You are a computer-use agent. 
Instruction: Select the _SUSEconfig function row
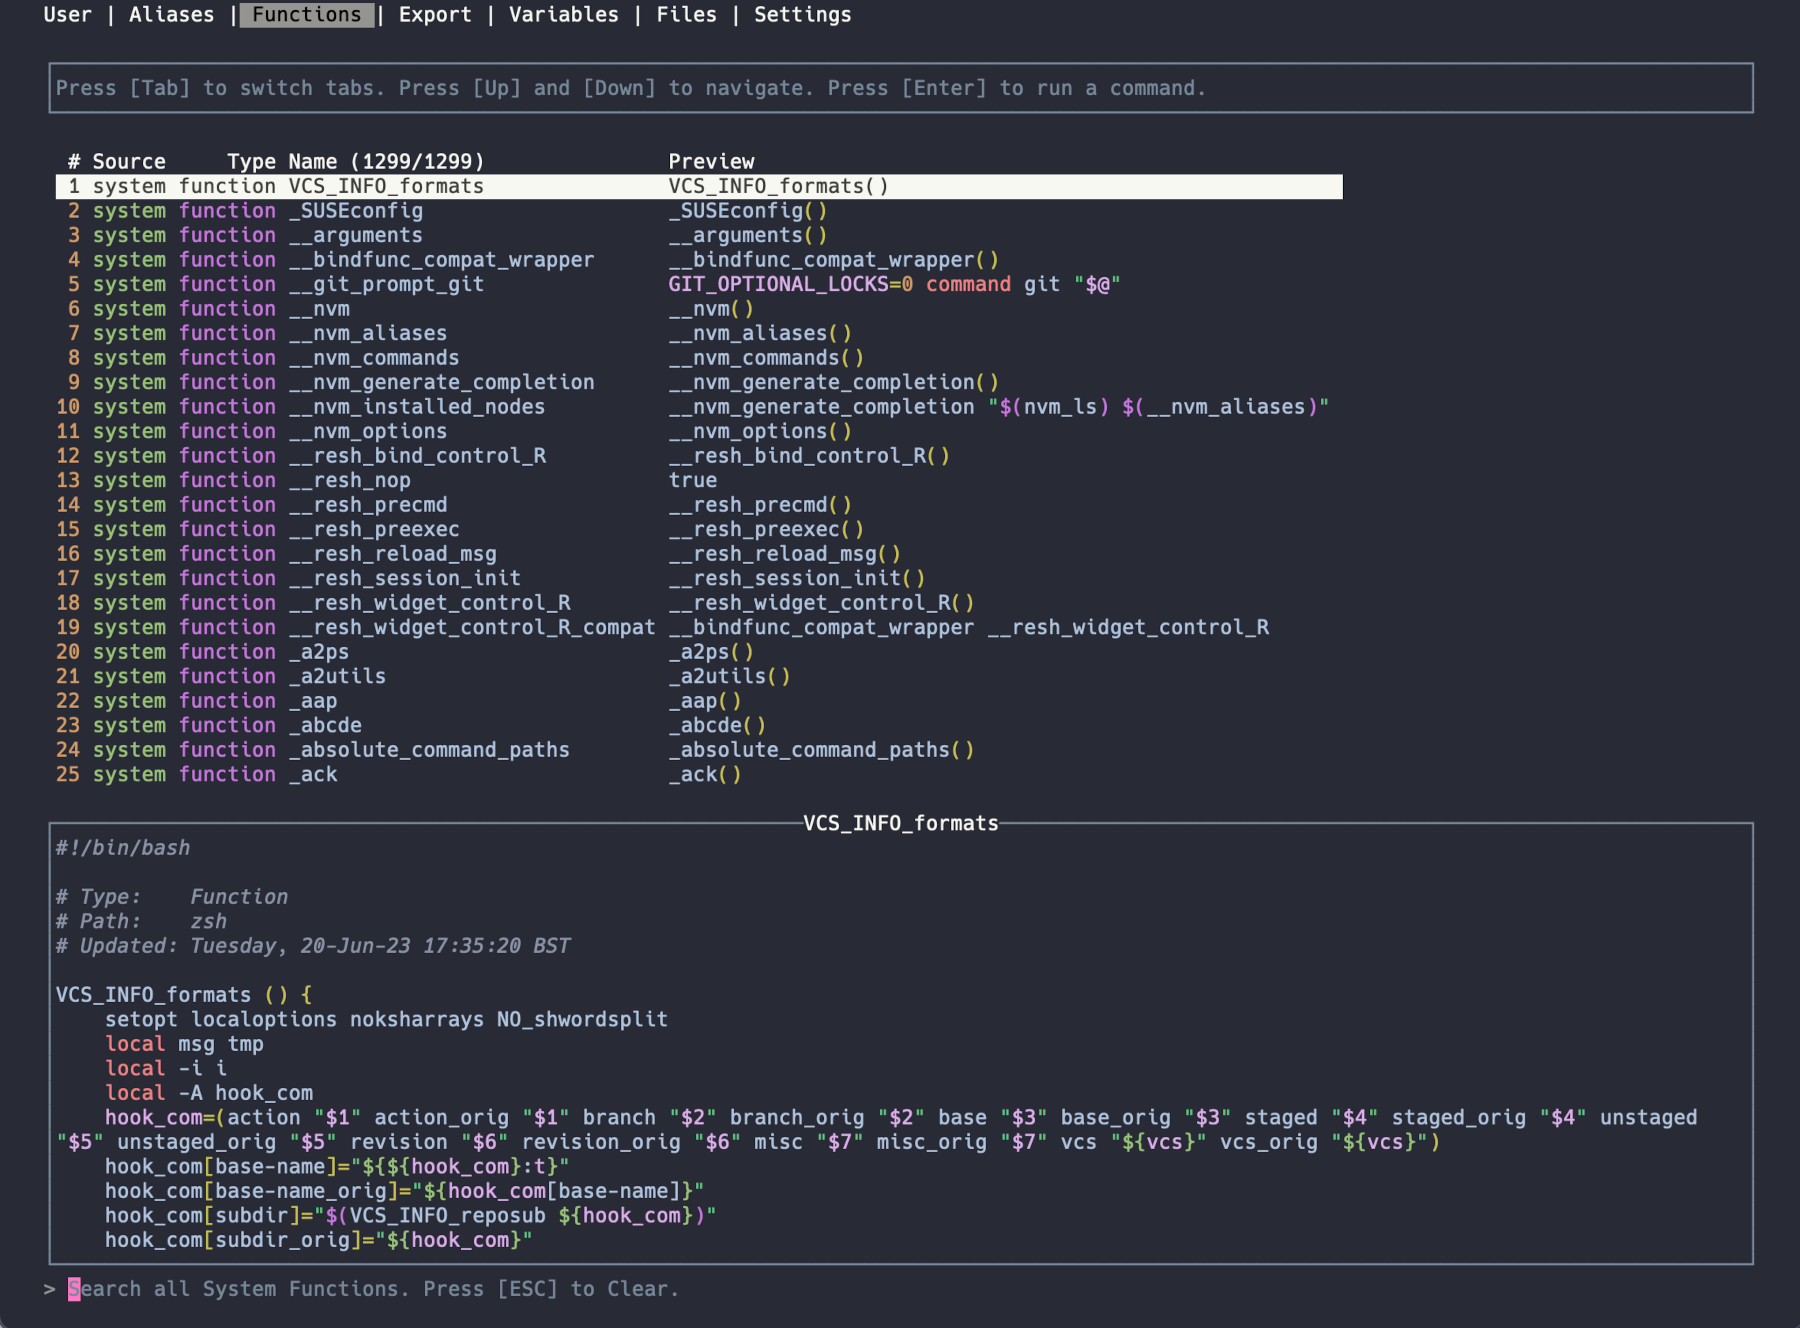coord(361,211)
